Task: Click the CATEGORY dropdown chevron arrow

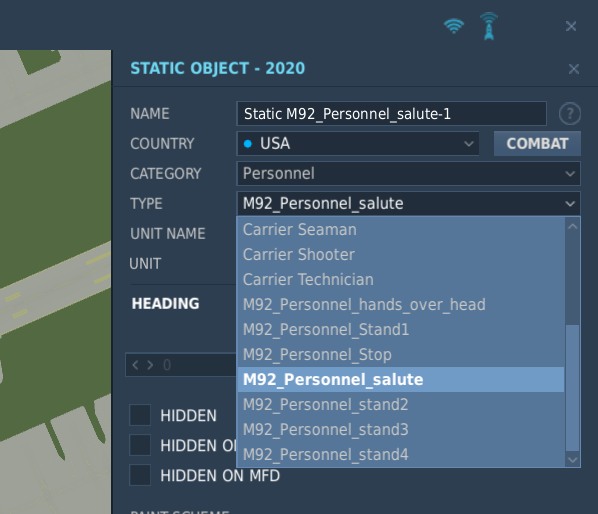Action: tap(570, 174)
